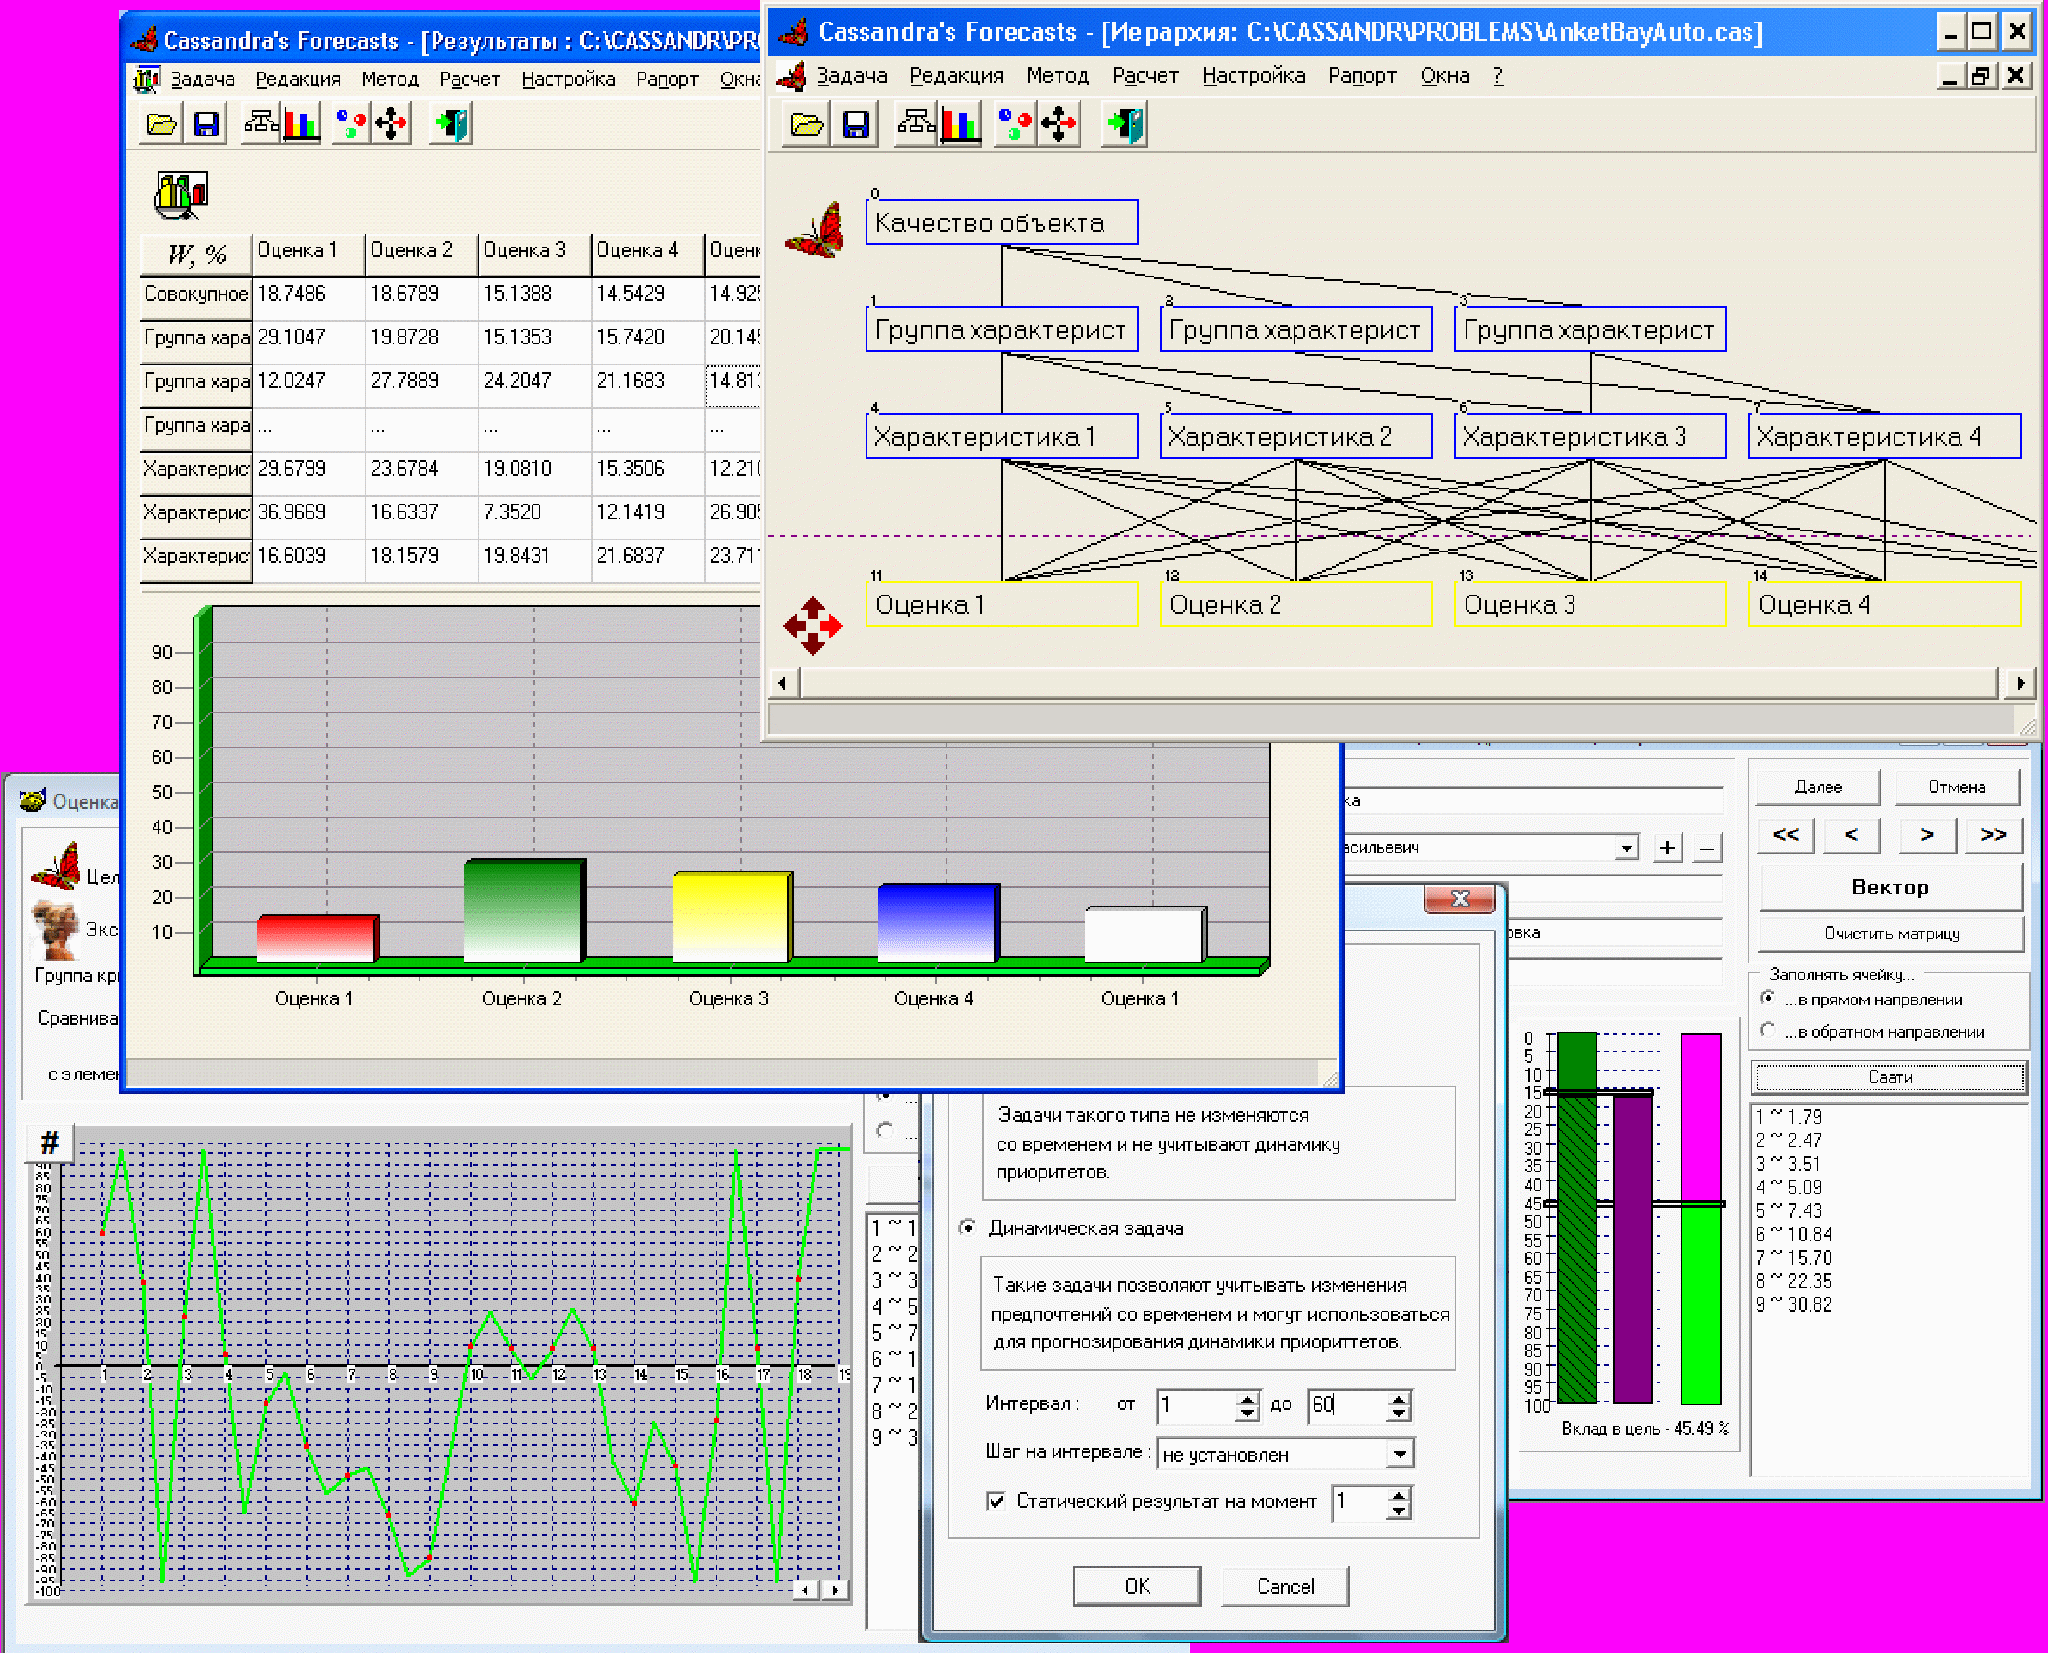Click OK in the task type dialog
Viewport: 2048px width, 1653px height.
tap(1137, 1586)
